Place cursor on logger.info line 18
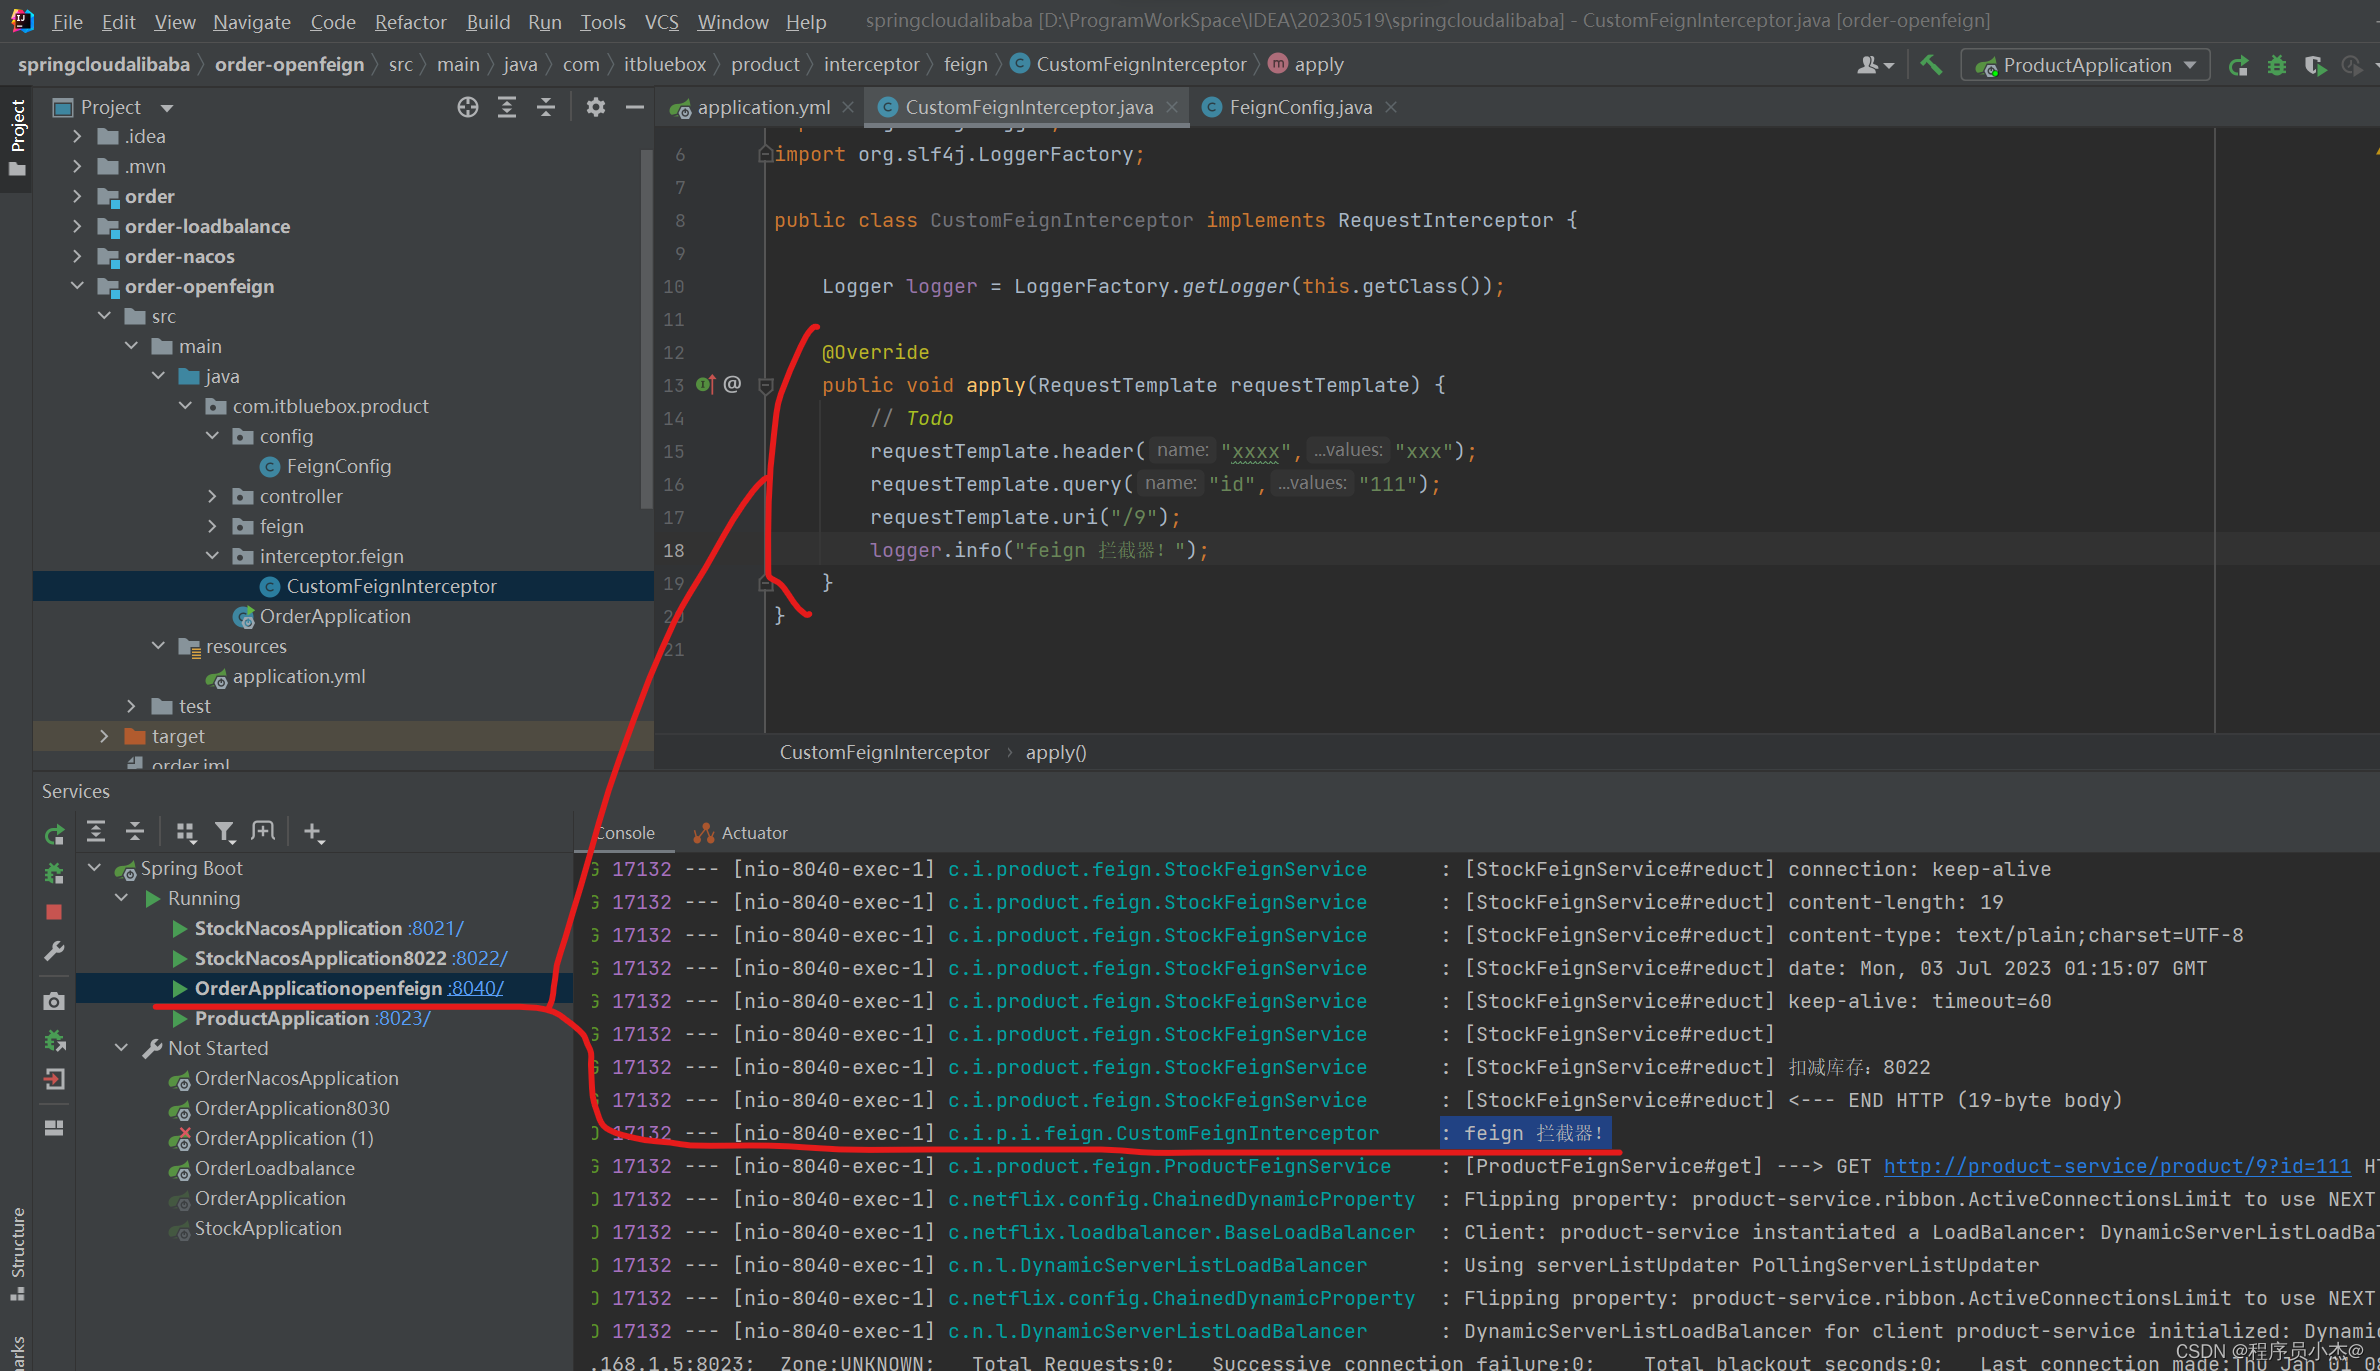2380x1371 pixels. (x=1038, y=550)
